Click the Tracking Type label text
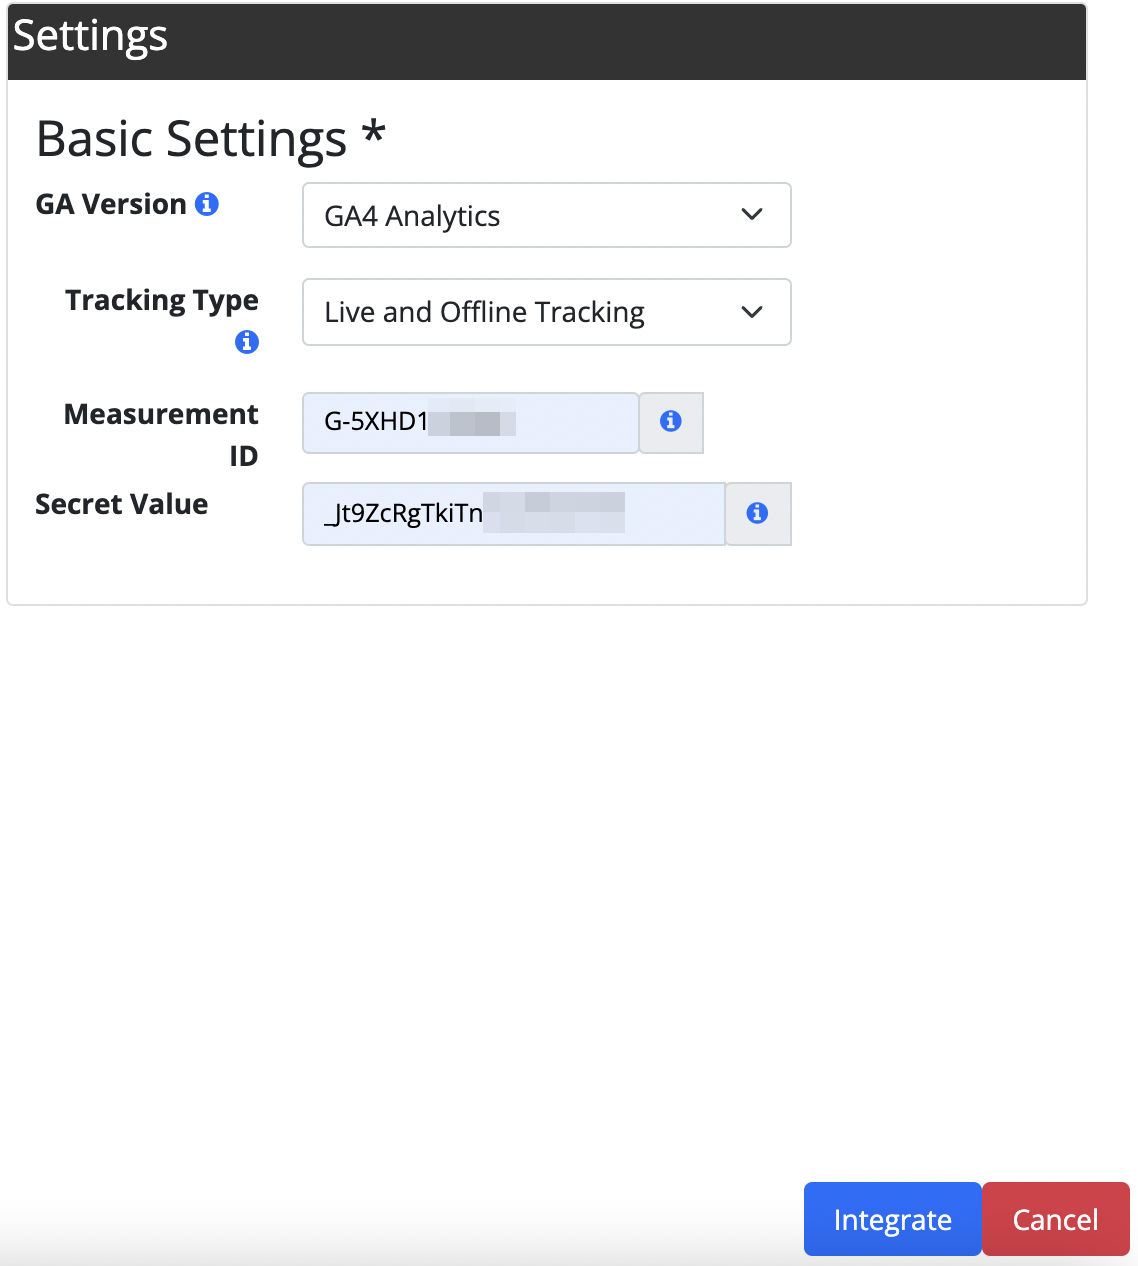1138x1266 pixels. [162, 301]
